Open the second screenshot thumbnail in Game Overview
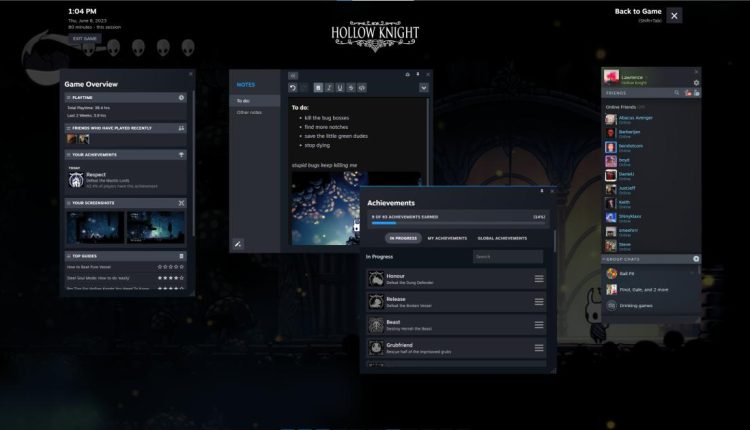Screen dimensions: 750x430 point(155,228)
